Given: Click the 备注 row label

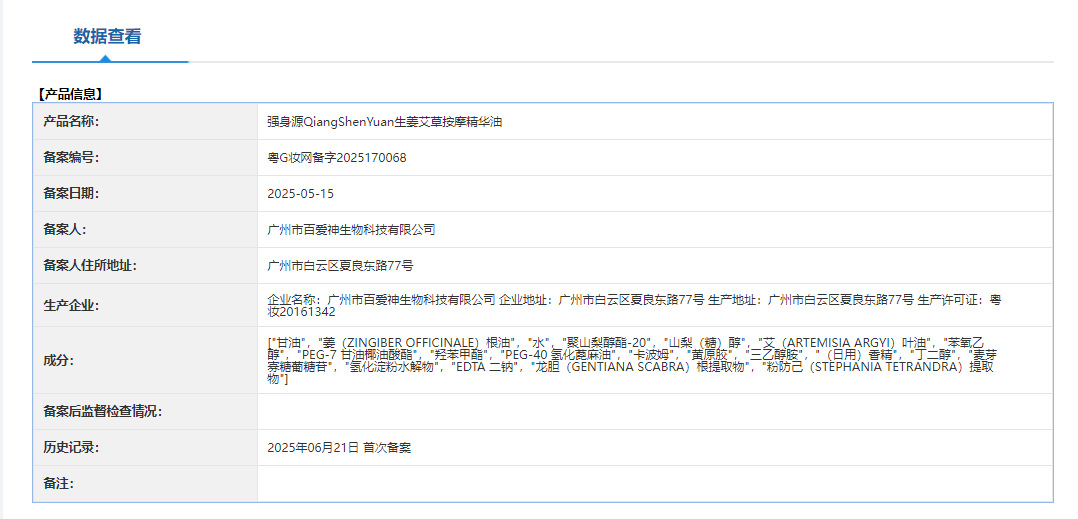Looking at the screenshot, I should [x=58, y=483].
